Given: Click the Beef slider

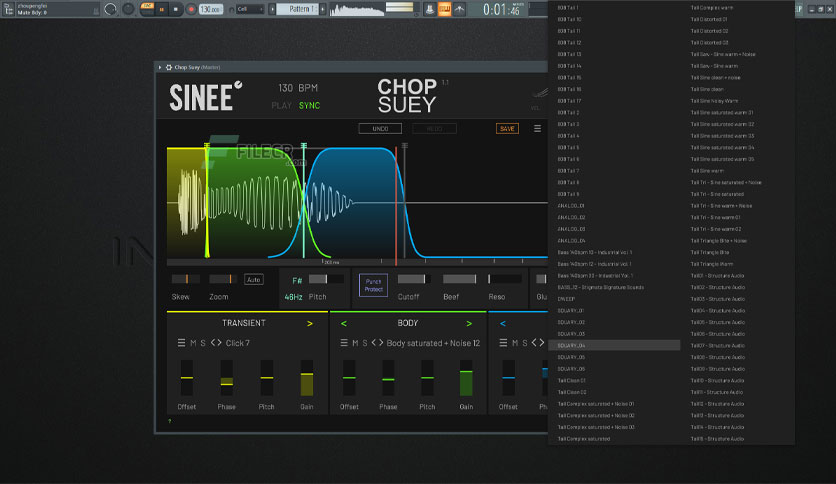Looking at the screenshot, I should [460, 279].
